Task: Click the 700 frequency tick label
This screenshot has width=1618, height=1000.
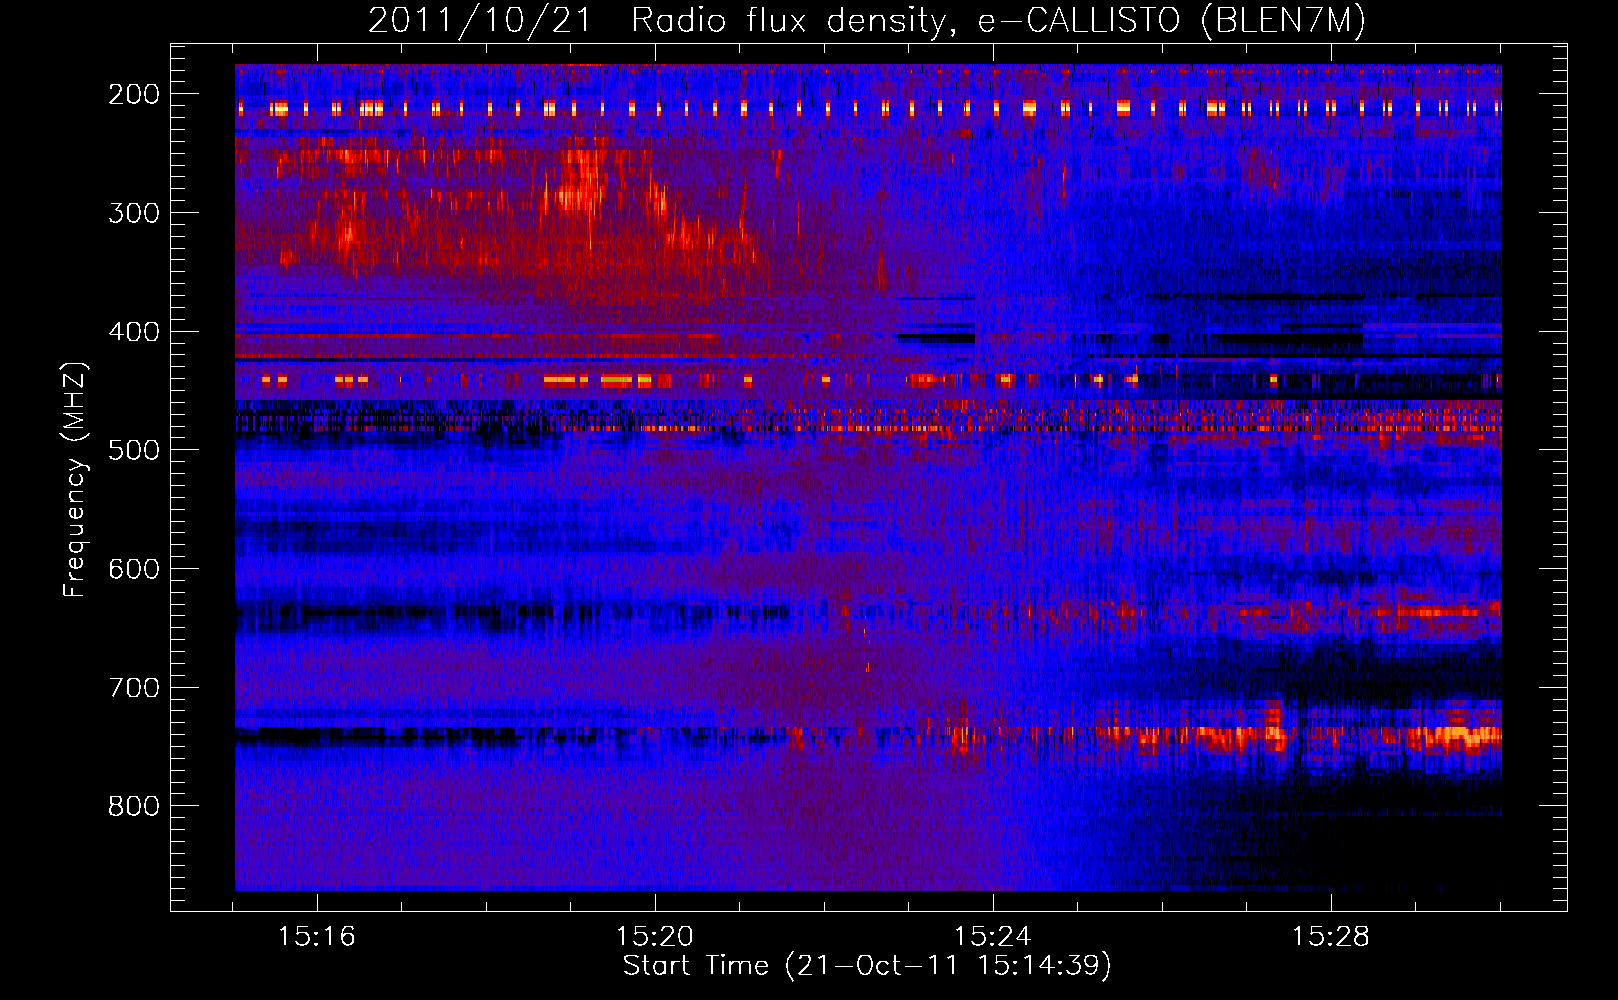Action: coord(134,688)
